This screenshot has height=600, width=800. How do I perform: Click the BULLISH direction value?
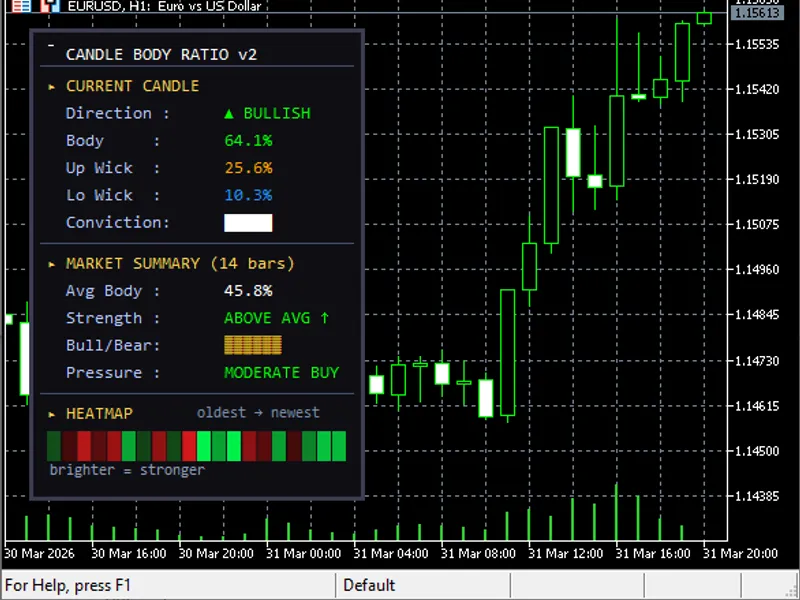277,113
